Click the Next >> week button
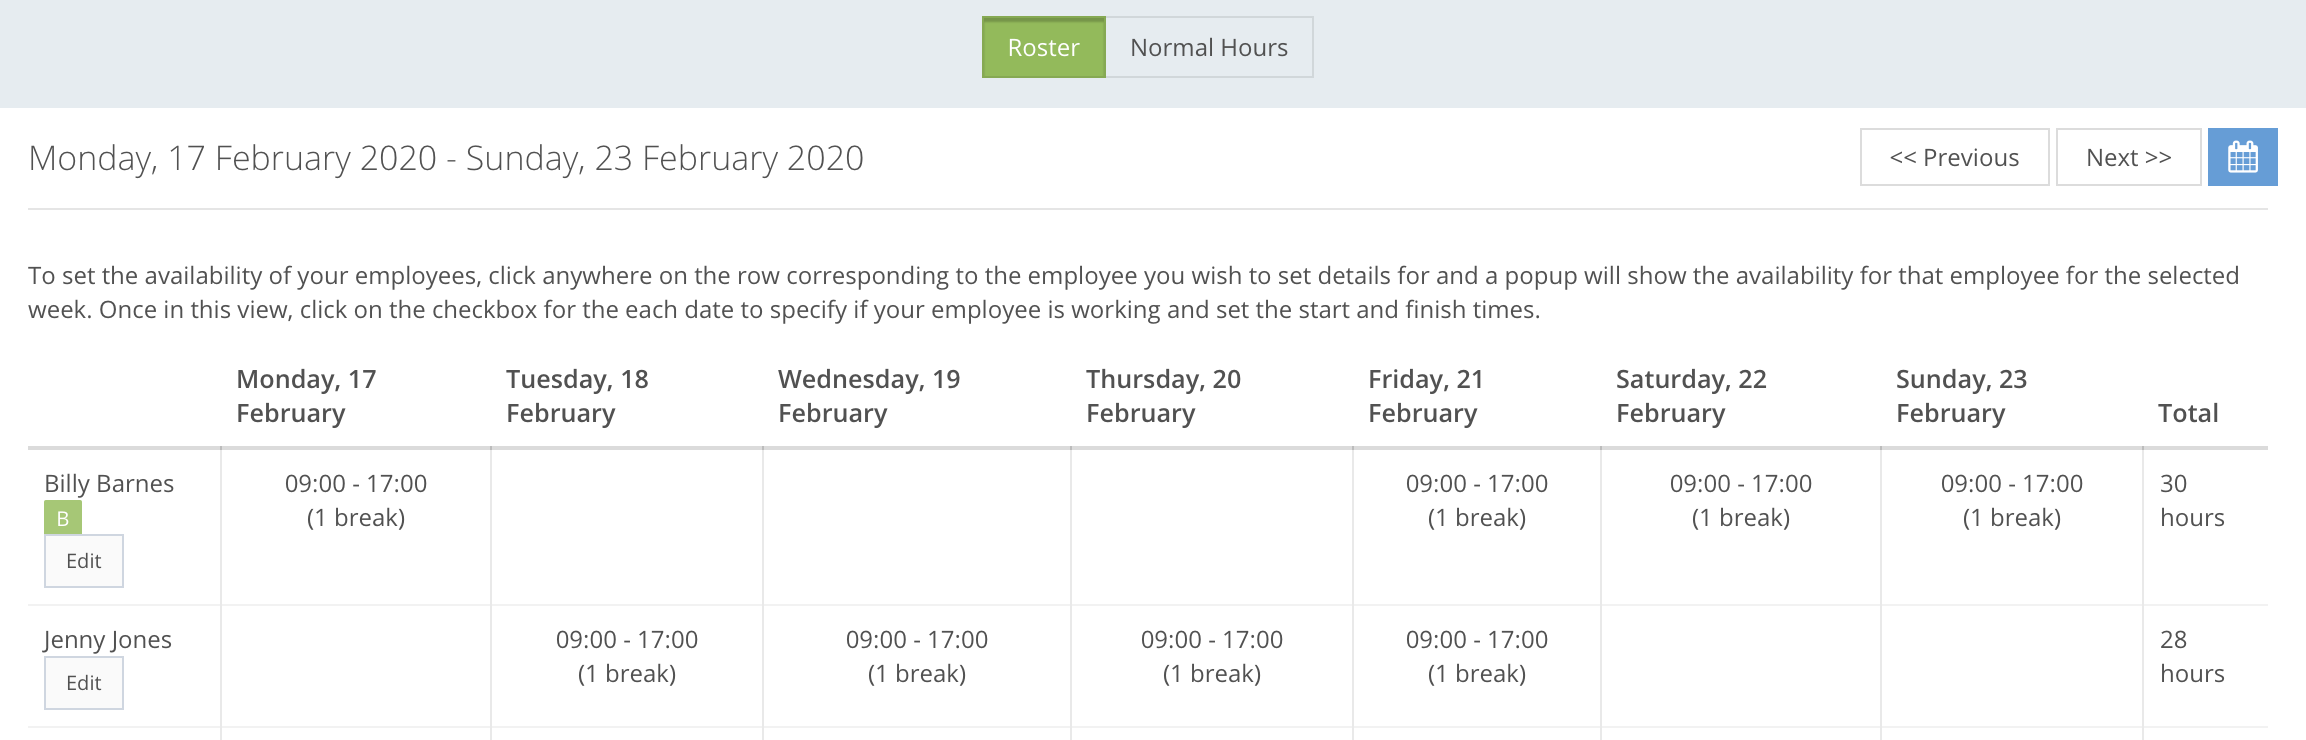The image size is (2306, 740). (x=2127, y=157)
